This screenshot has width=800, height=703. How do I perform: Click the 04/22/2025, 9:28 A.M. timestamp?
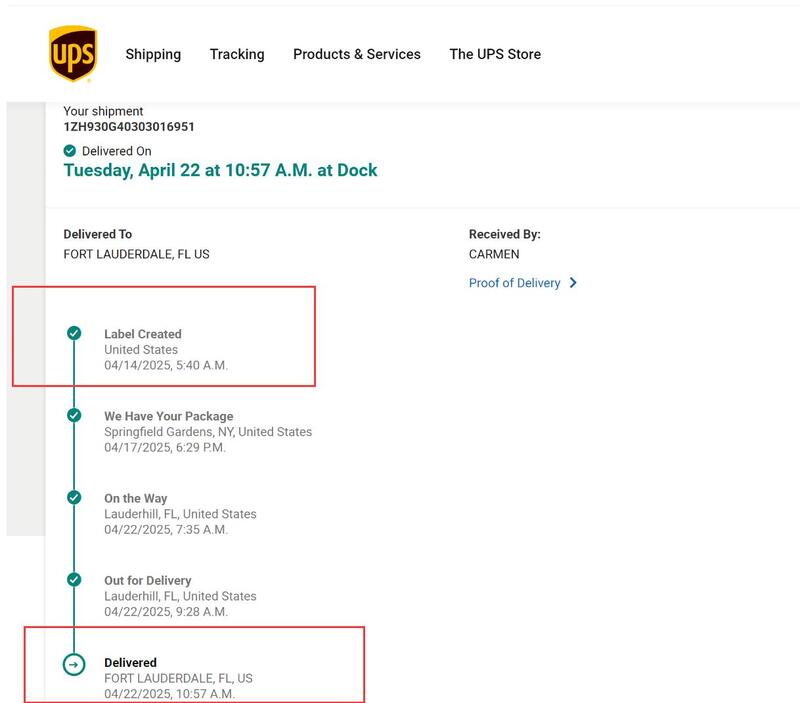click(166, 612)
